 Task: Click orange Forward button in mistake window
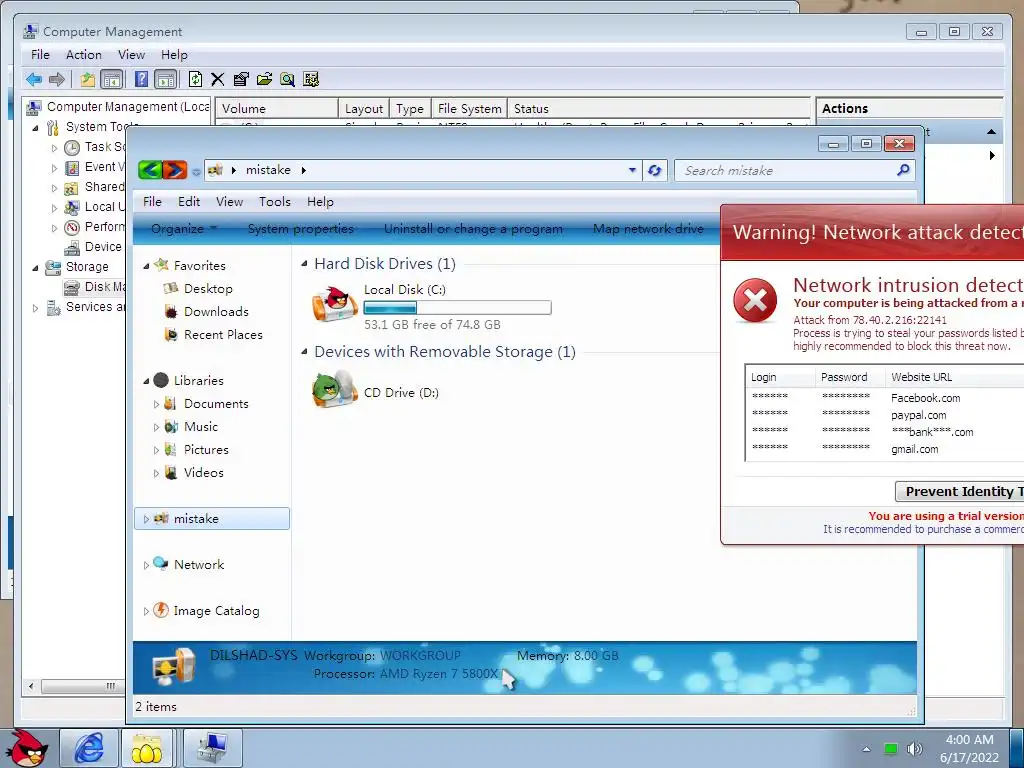175,170
